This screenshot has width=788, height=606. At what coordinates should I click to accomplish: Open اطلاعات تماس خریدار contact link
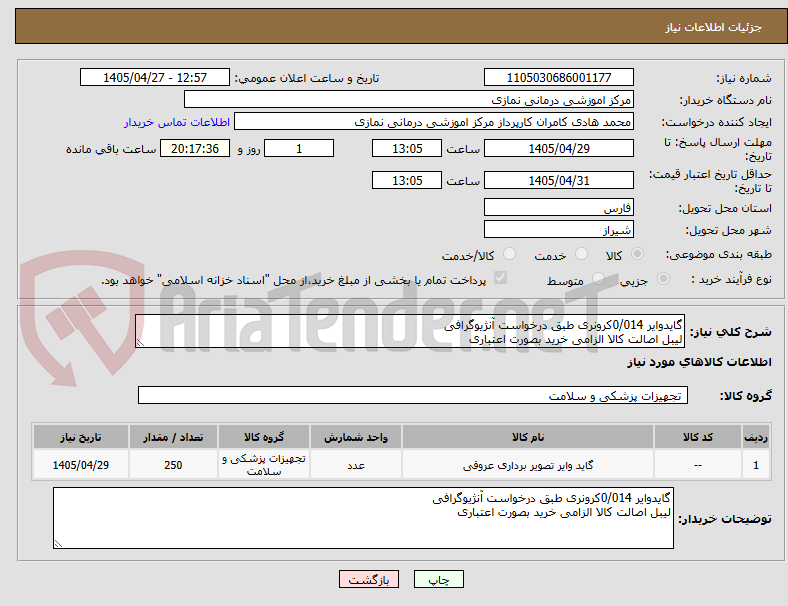177,122
